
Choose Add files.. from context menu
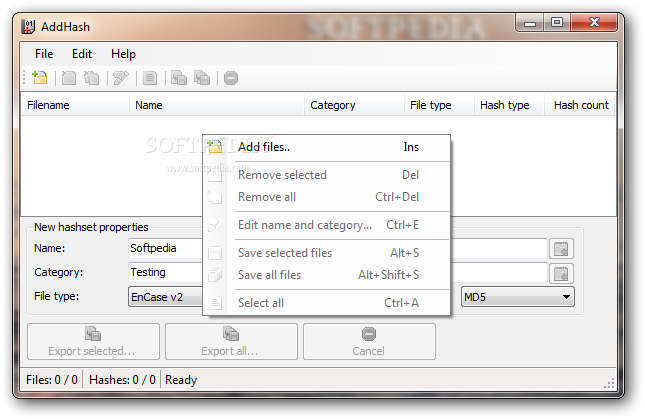click(x=327, y=147)
